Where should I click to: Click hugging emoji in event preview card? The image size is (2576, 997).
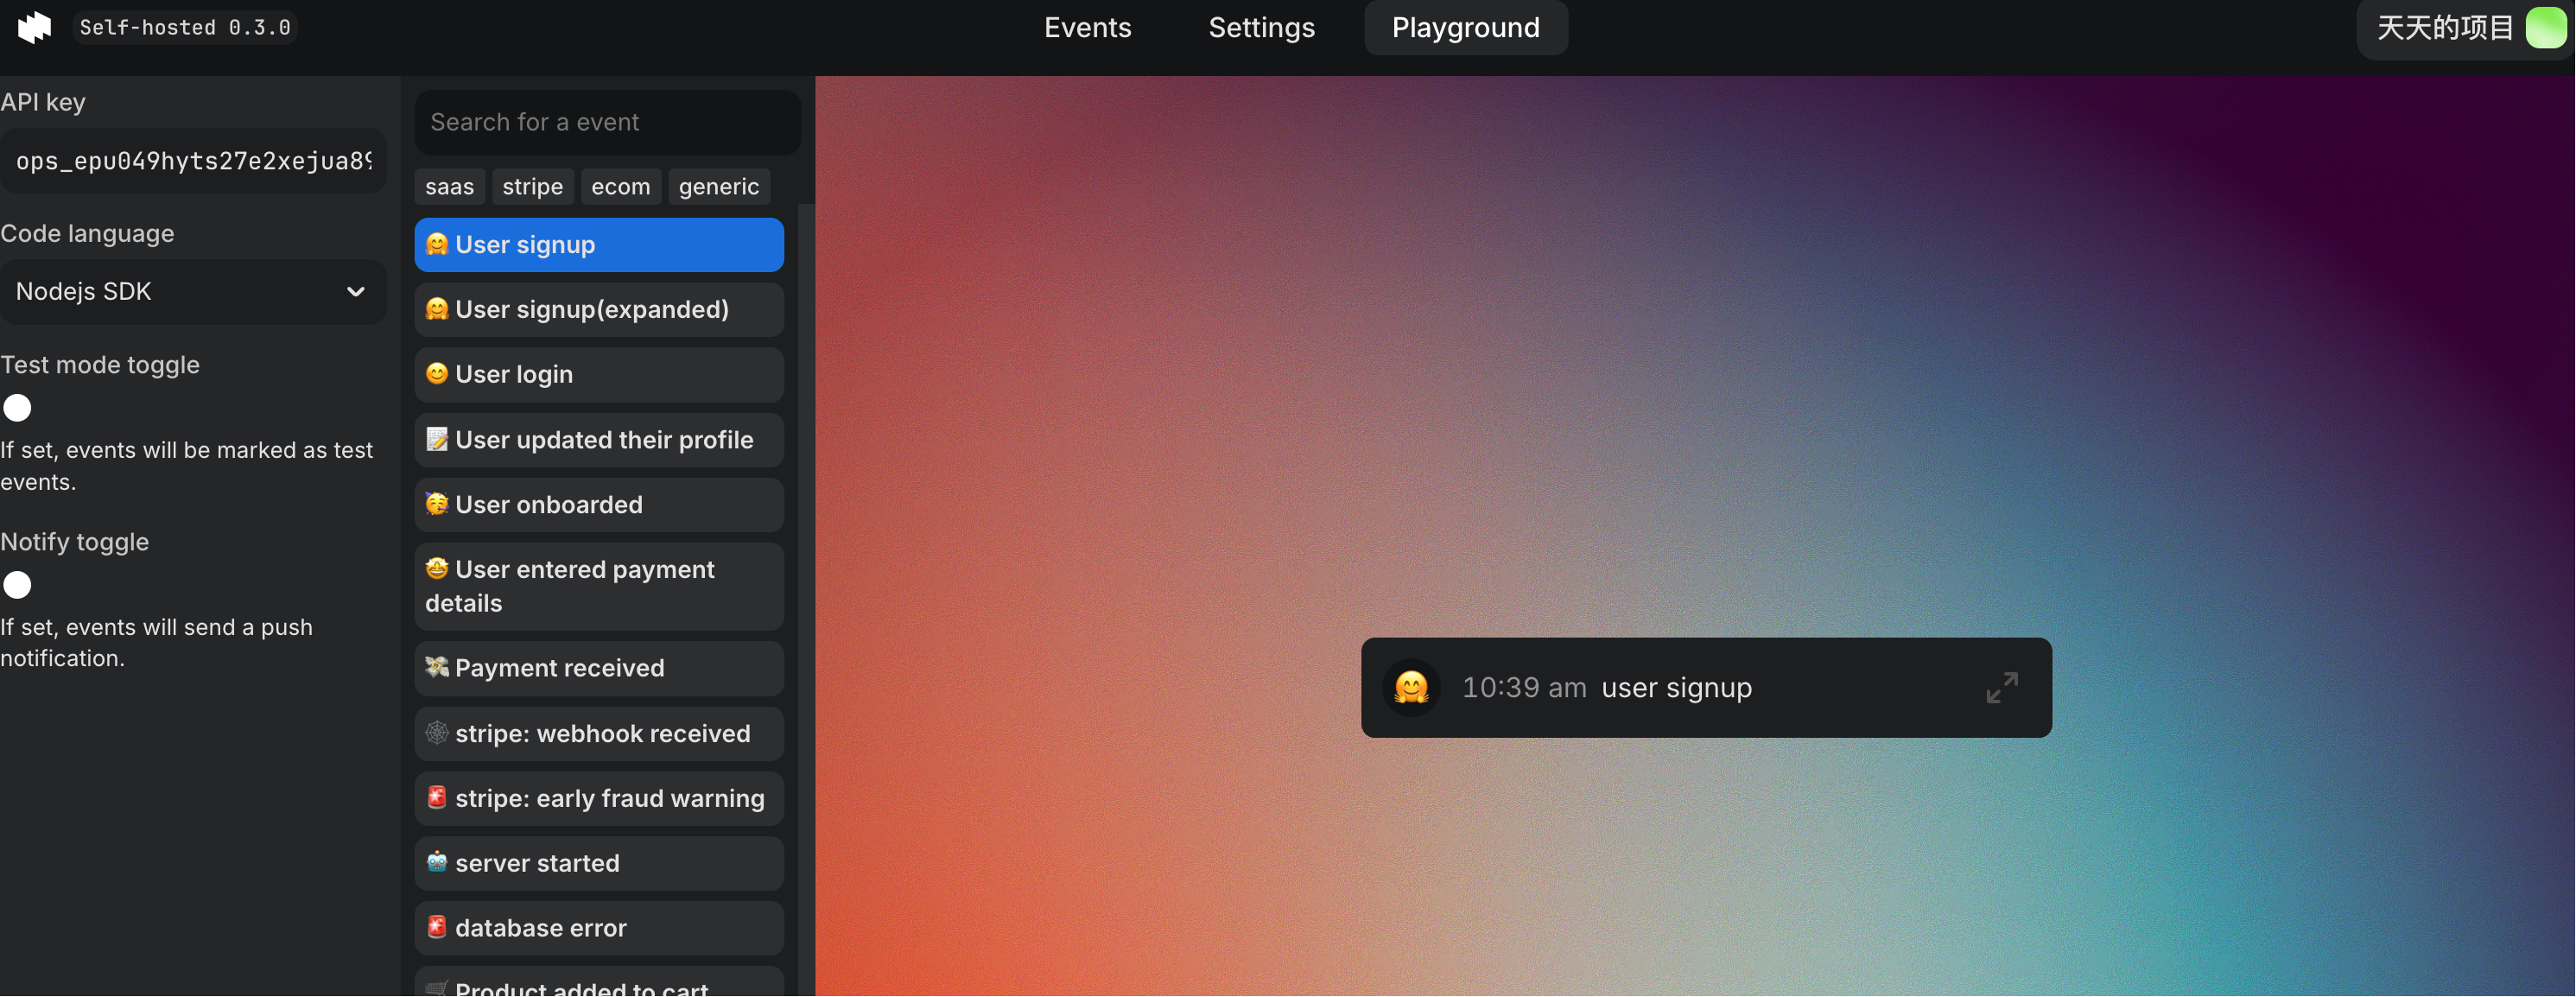point(1411,688)
